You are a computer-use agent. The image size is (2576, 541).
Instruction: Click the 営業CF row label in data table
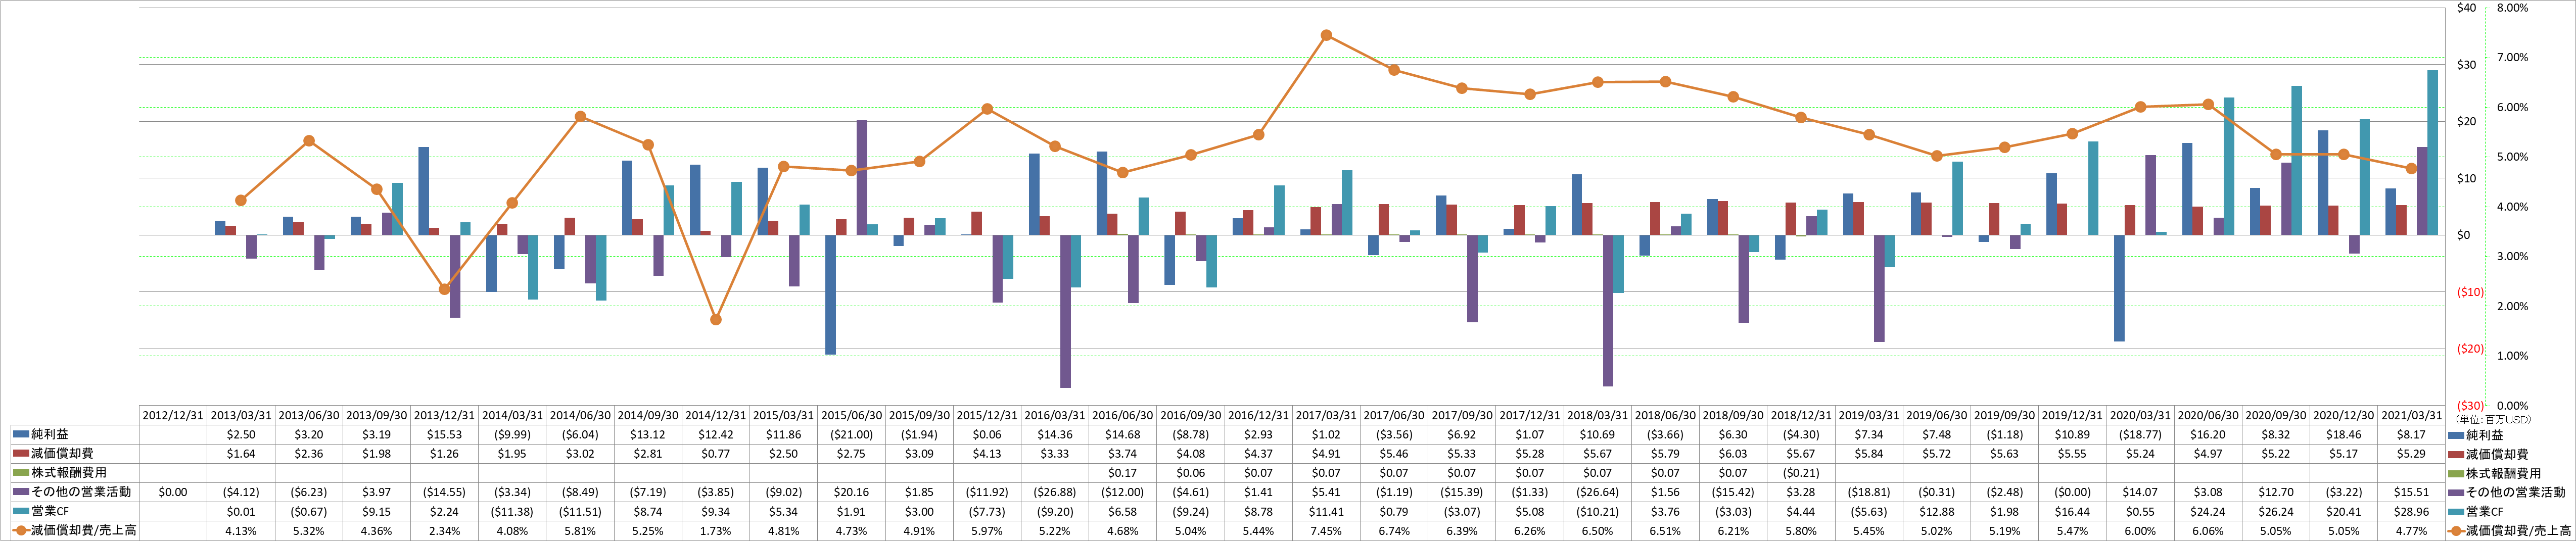(x=50, y=511)
